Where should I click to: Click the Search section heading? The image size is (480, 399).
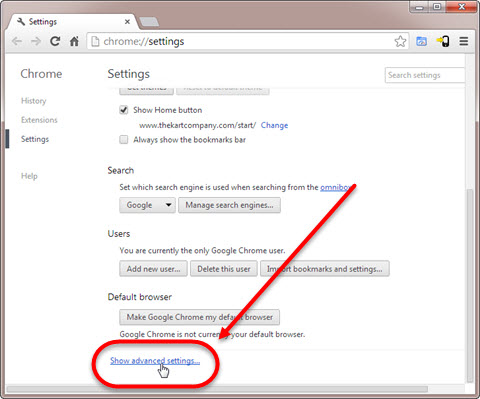121,170
